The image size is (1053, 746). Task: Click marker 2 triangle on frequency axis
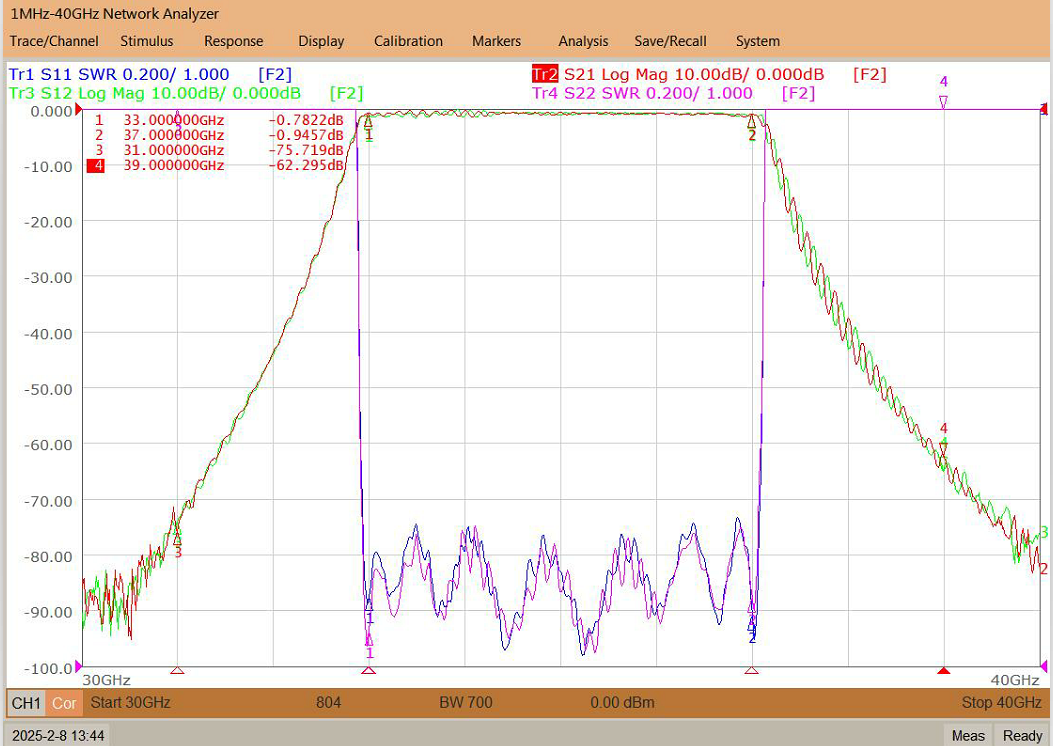751,670
